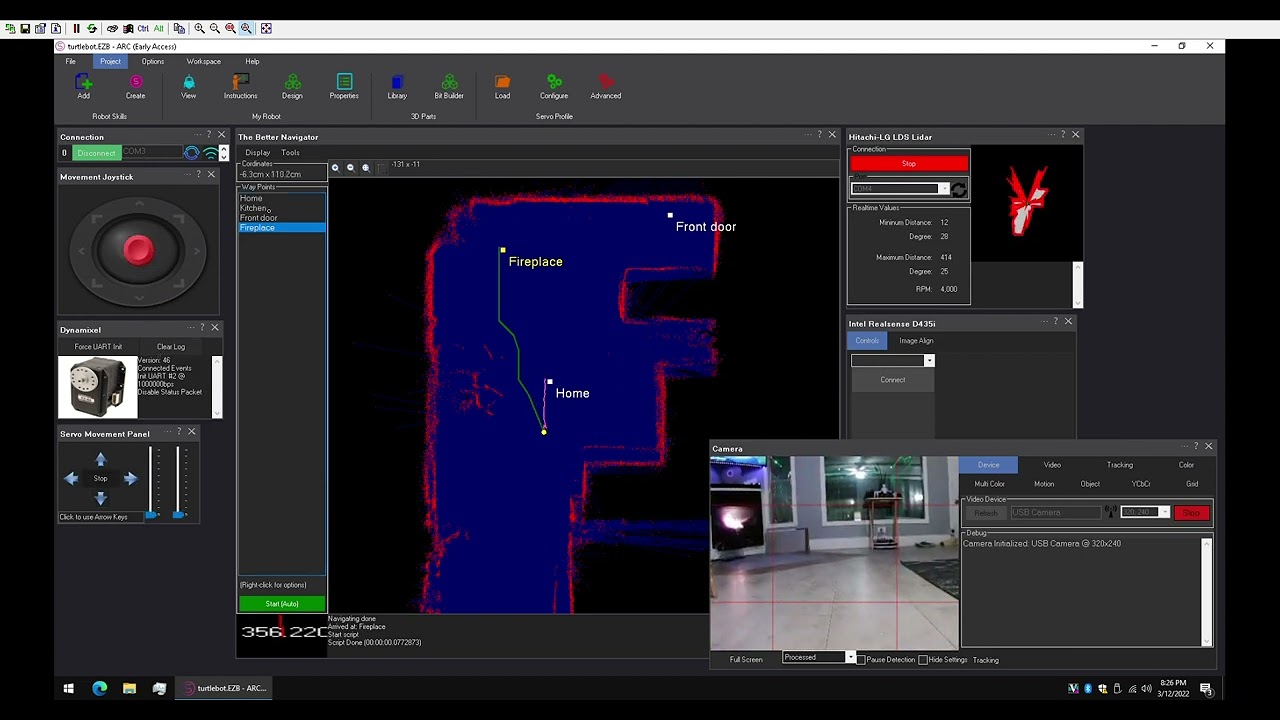Click the Load servo profile icon
The height and width of the screenshot is (720, 1280).
[502, 82]
